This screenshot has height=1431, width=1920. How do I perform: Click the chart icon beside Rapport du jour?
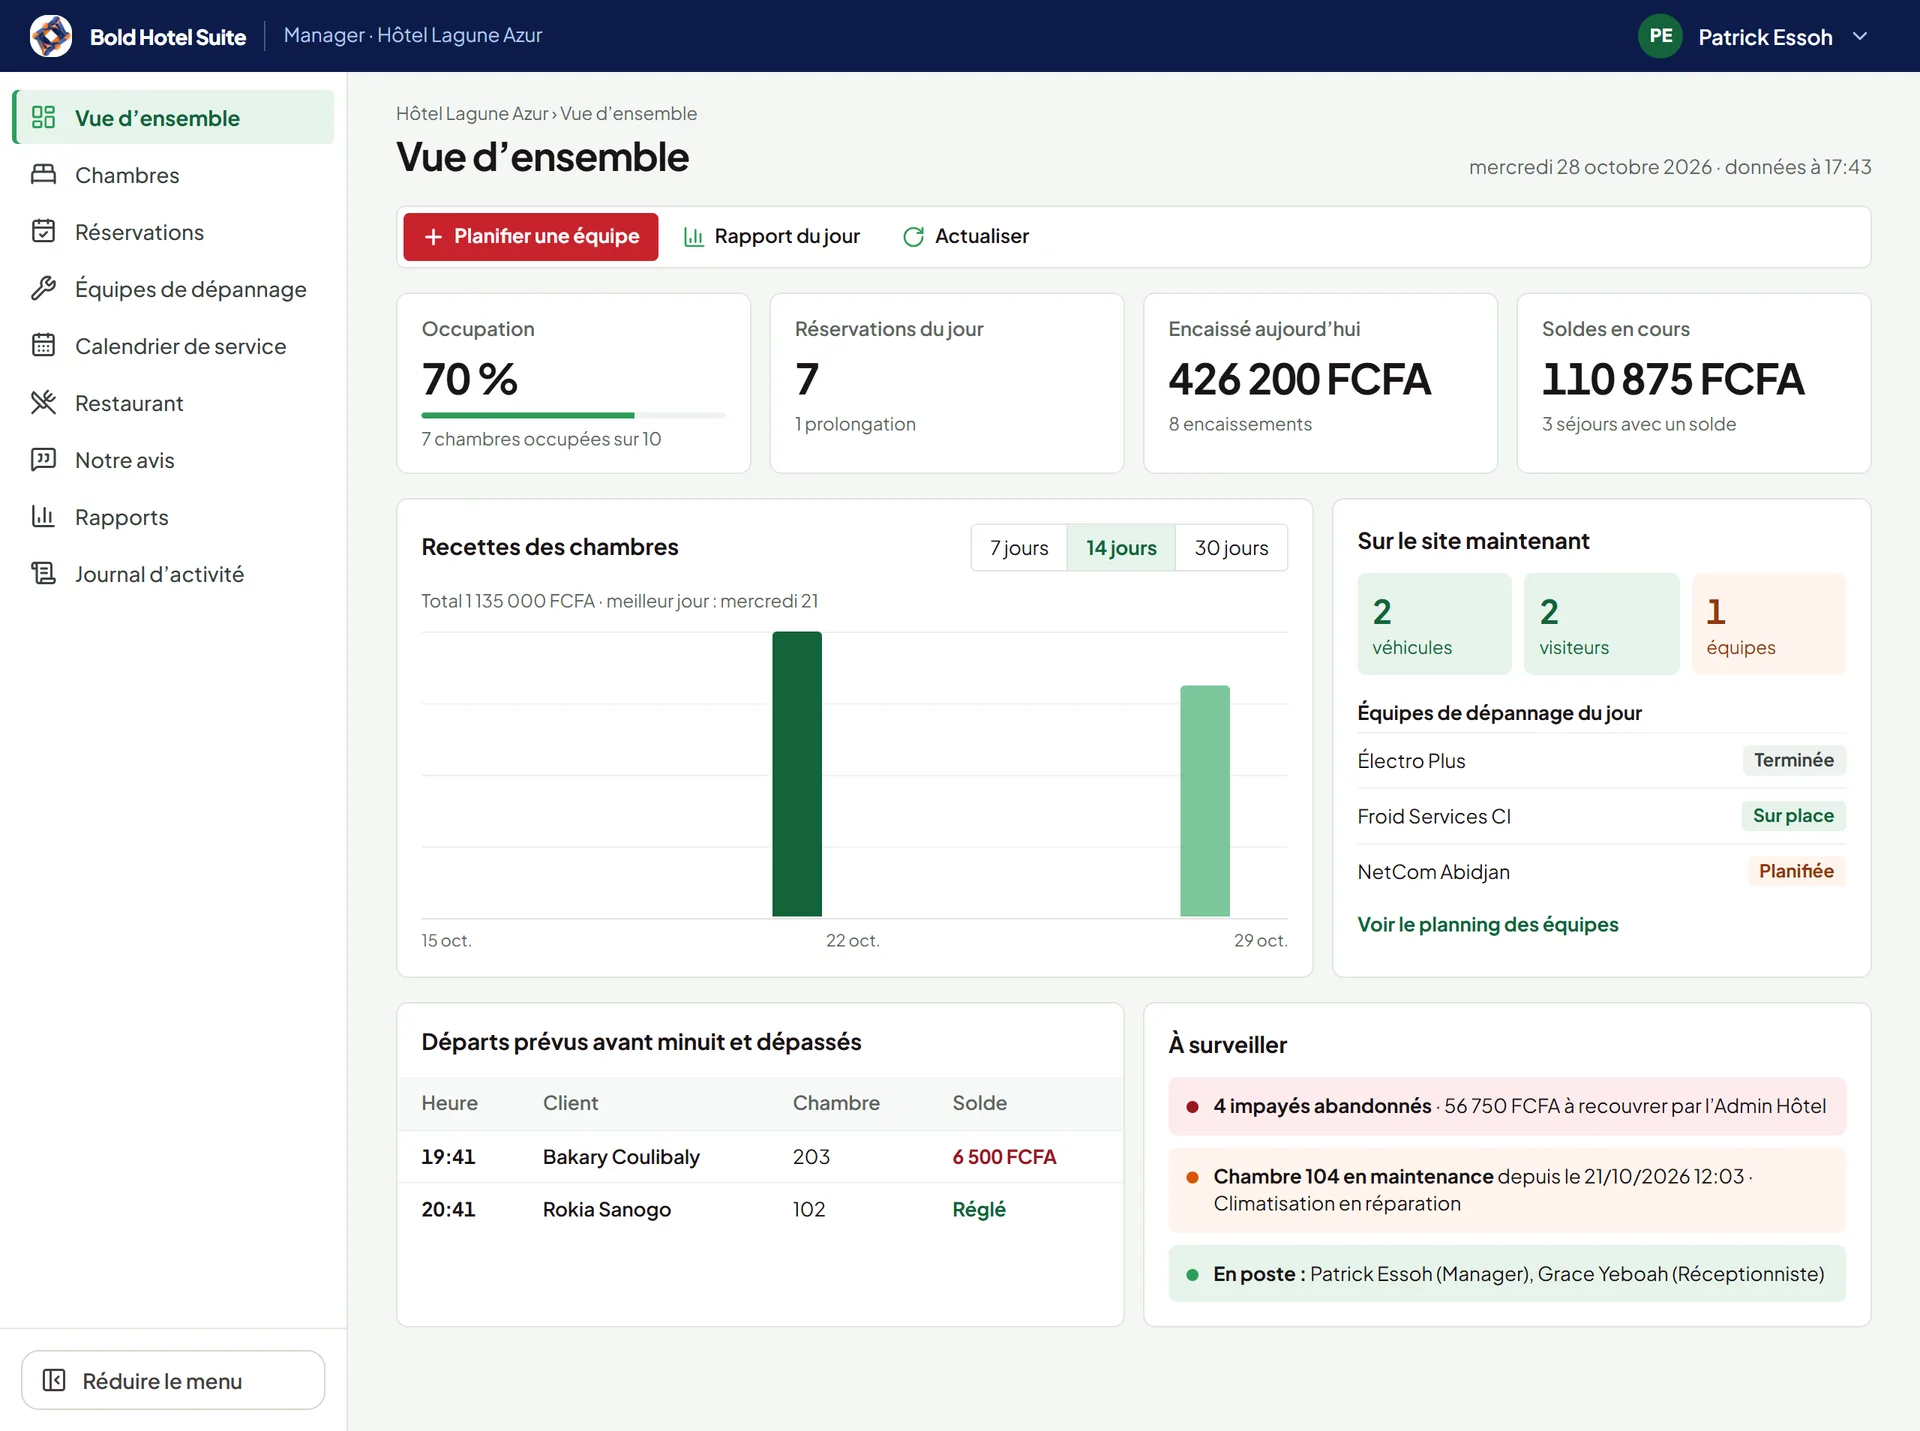(693, 237)
